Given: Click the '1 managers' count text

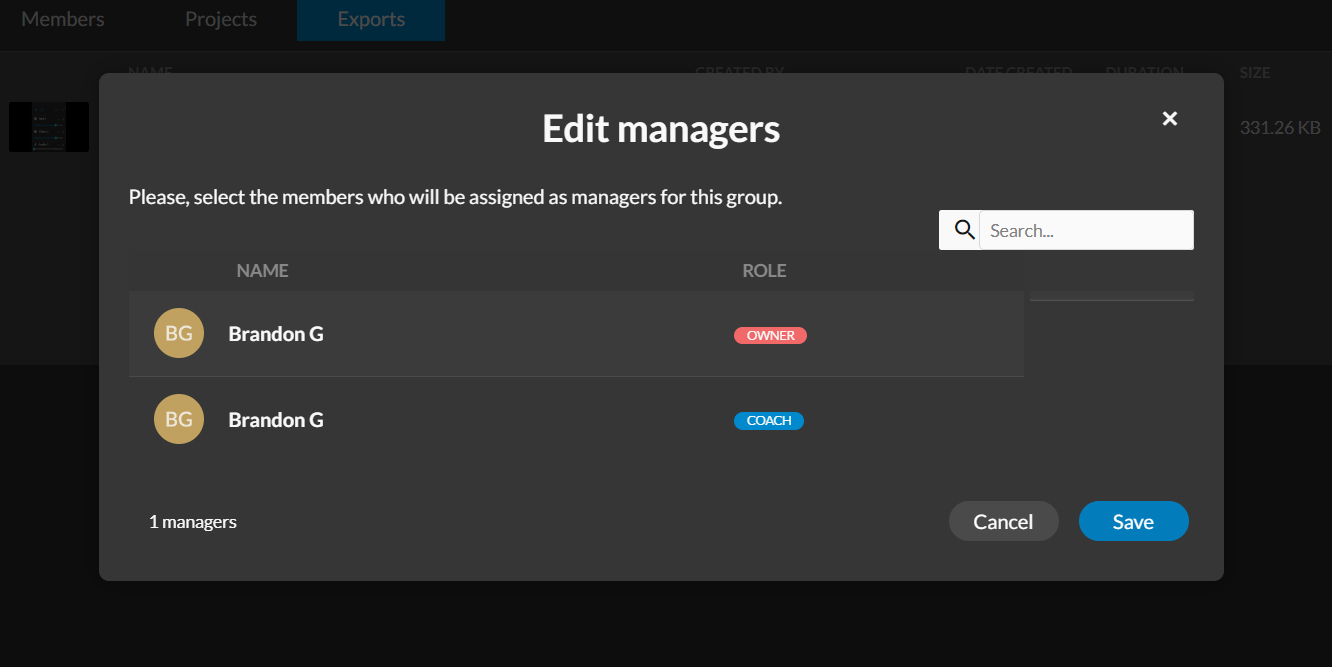Looking at the screenshot, I should 193,522.
